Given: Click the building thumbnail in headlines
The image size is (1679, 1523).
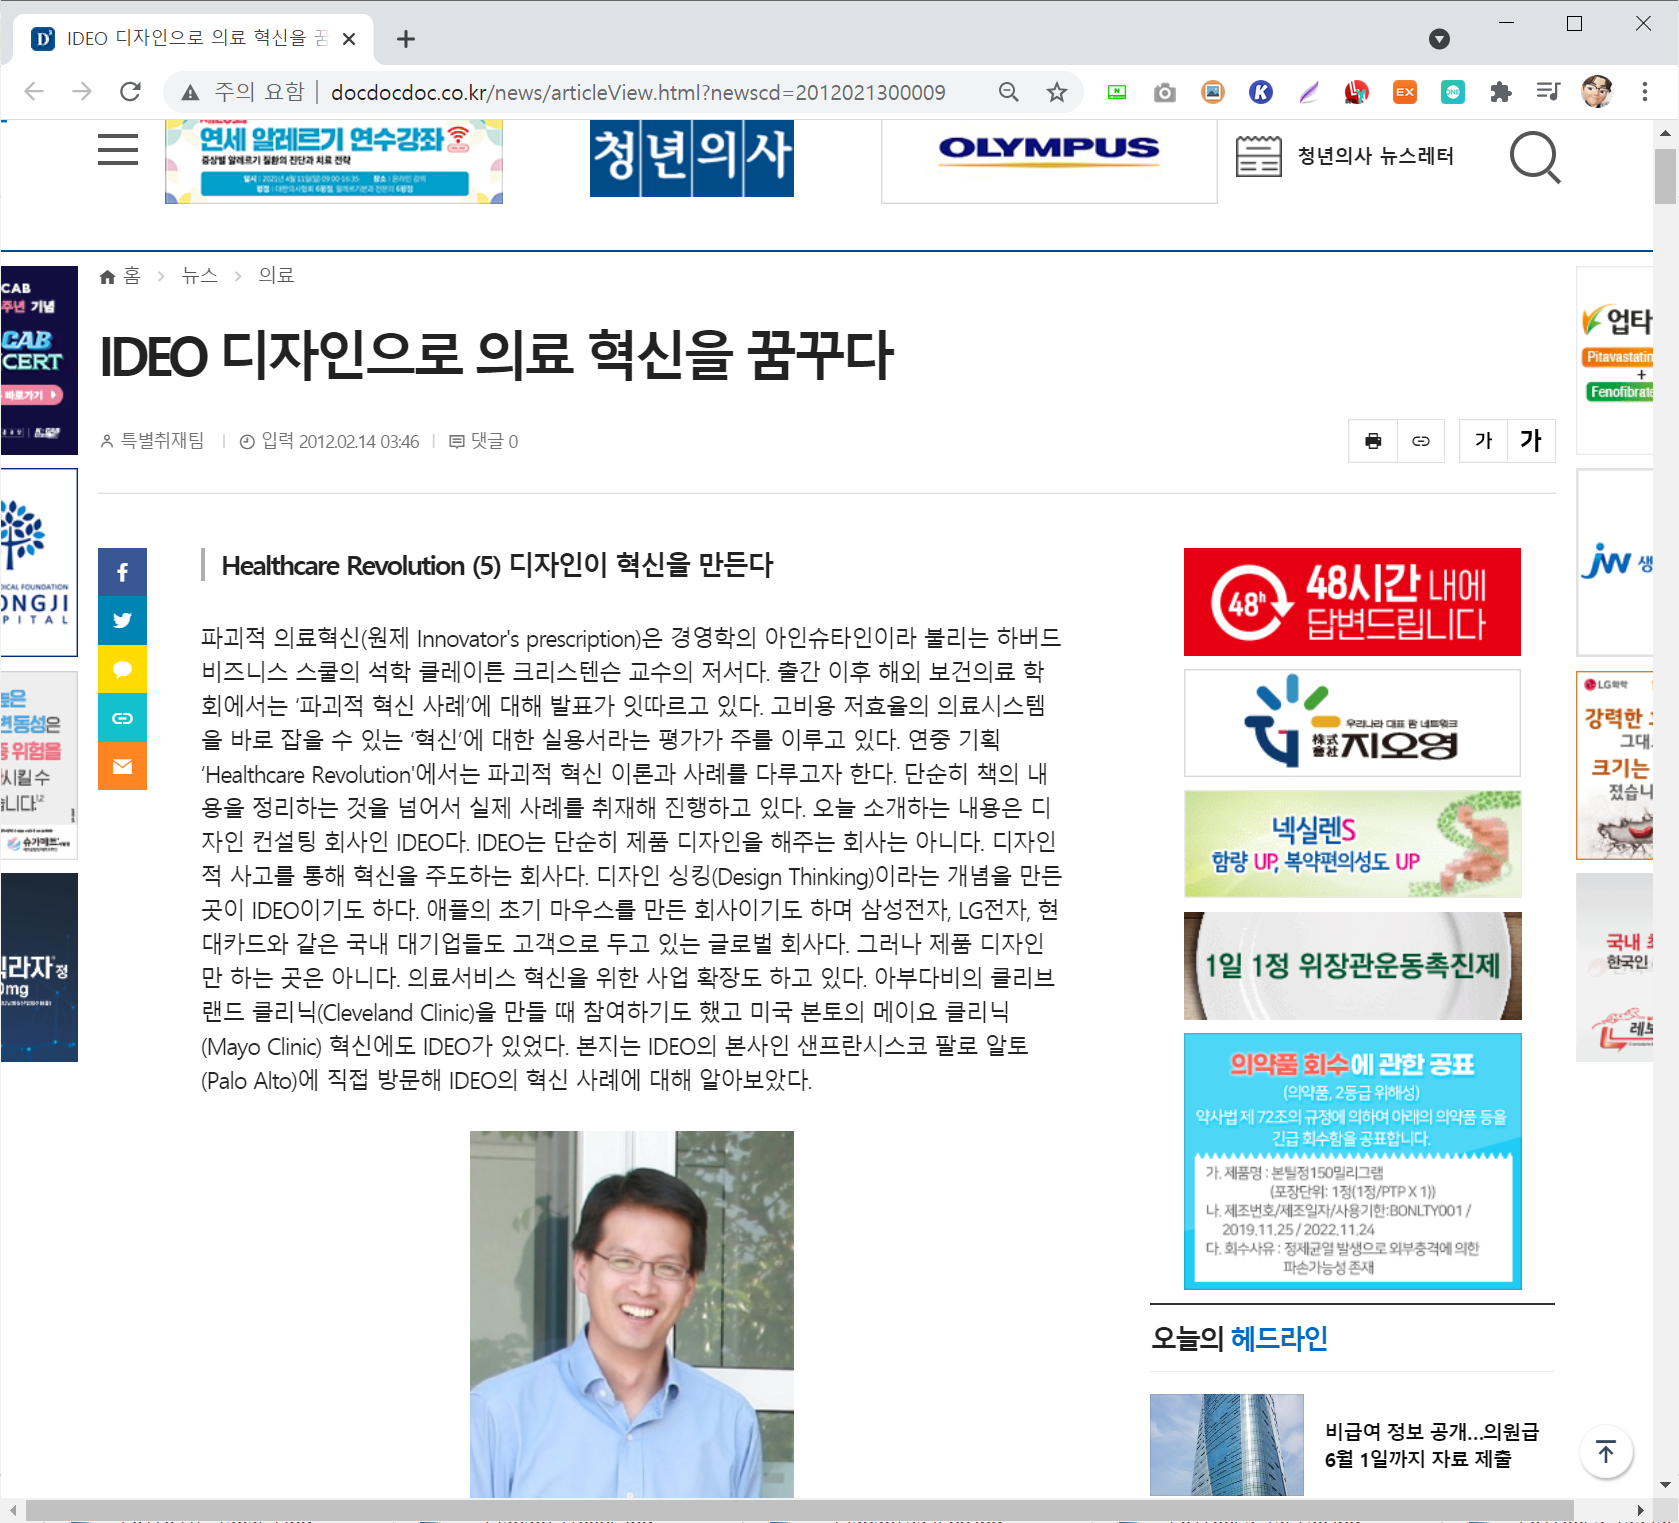Looking at the screenshot, I should 1227,1445.
